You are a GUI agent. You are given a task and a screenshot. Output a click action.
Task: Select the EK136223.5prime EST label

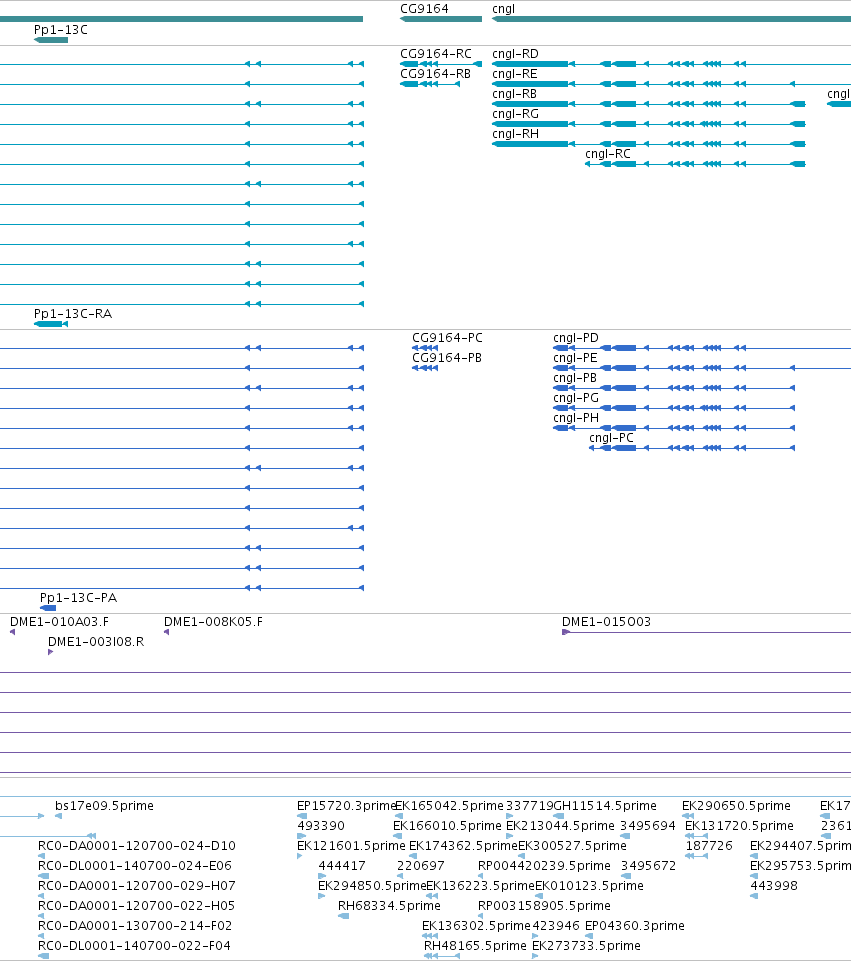(x=480, y=886)
